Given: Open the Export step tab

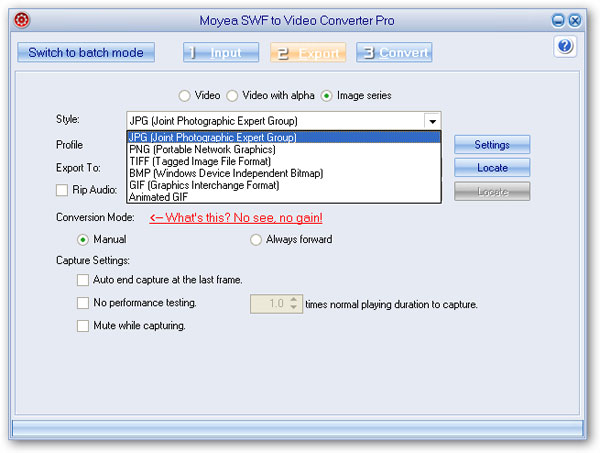Looking at the screenshot, I should [x=308, y=52].
